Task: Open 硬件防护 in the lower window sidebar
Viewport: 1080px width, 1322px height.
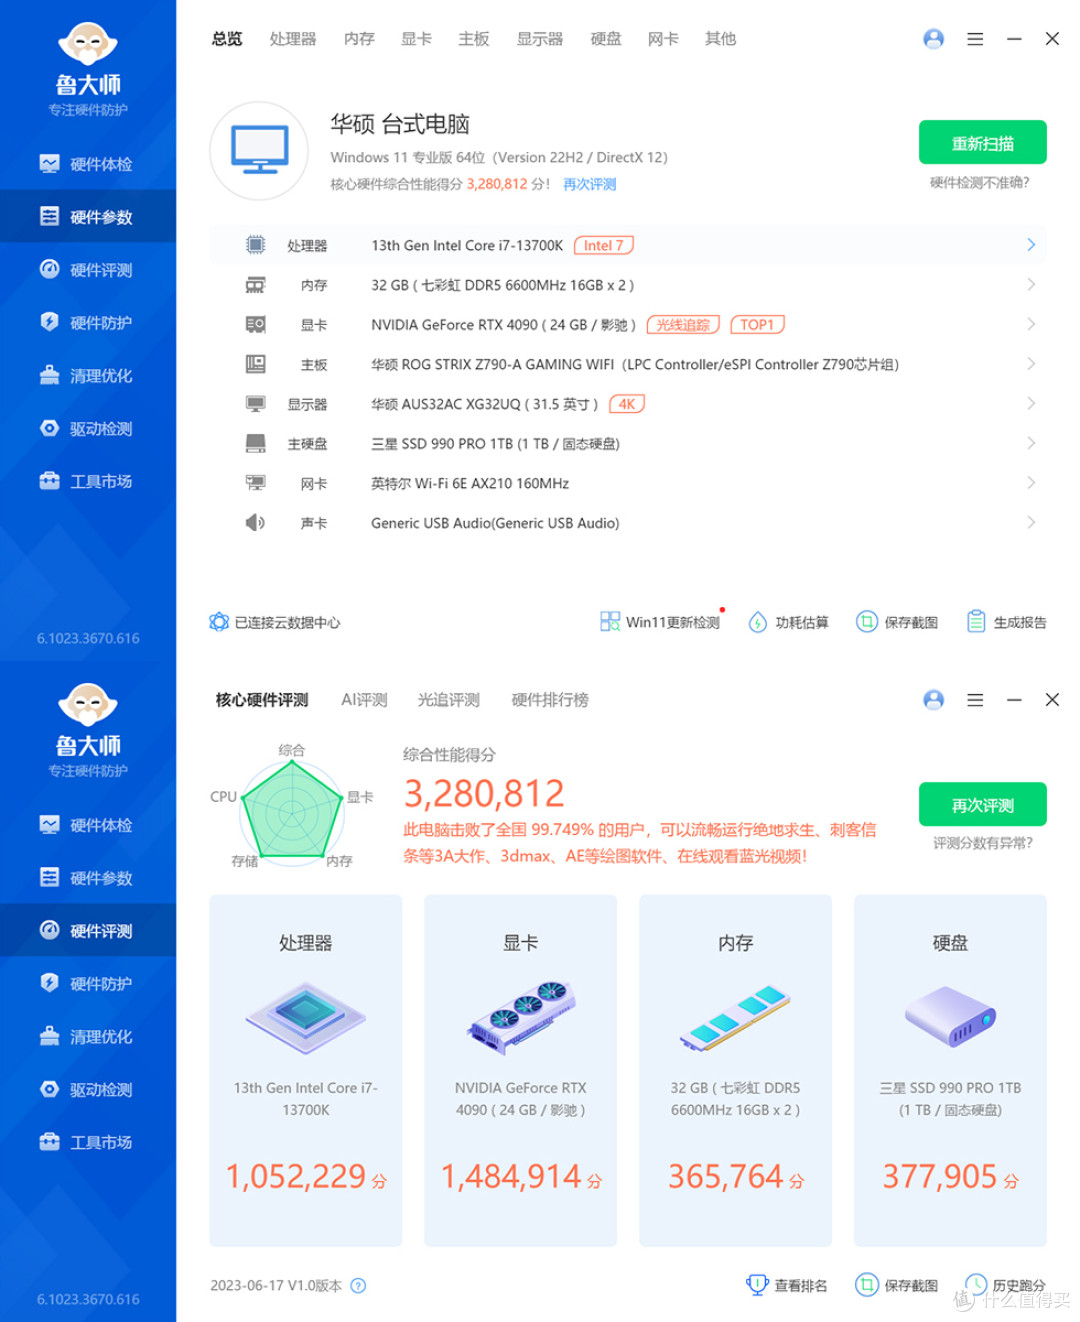Action: pos(88,984)
